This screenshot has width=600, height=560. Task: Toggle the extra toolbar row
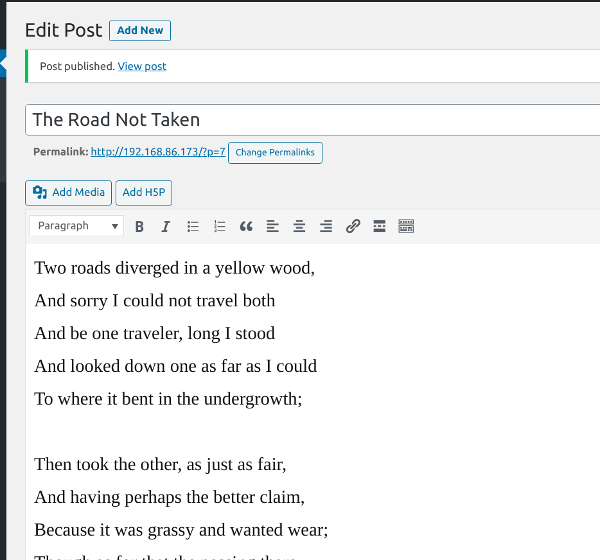[x=406, y=227]
